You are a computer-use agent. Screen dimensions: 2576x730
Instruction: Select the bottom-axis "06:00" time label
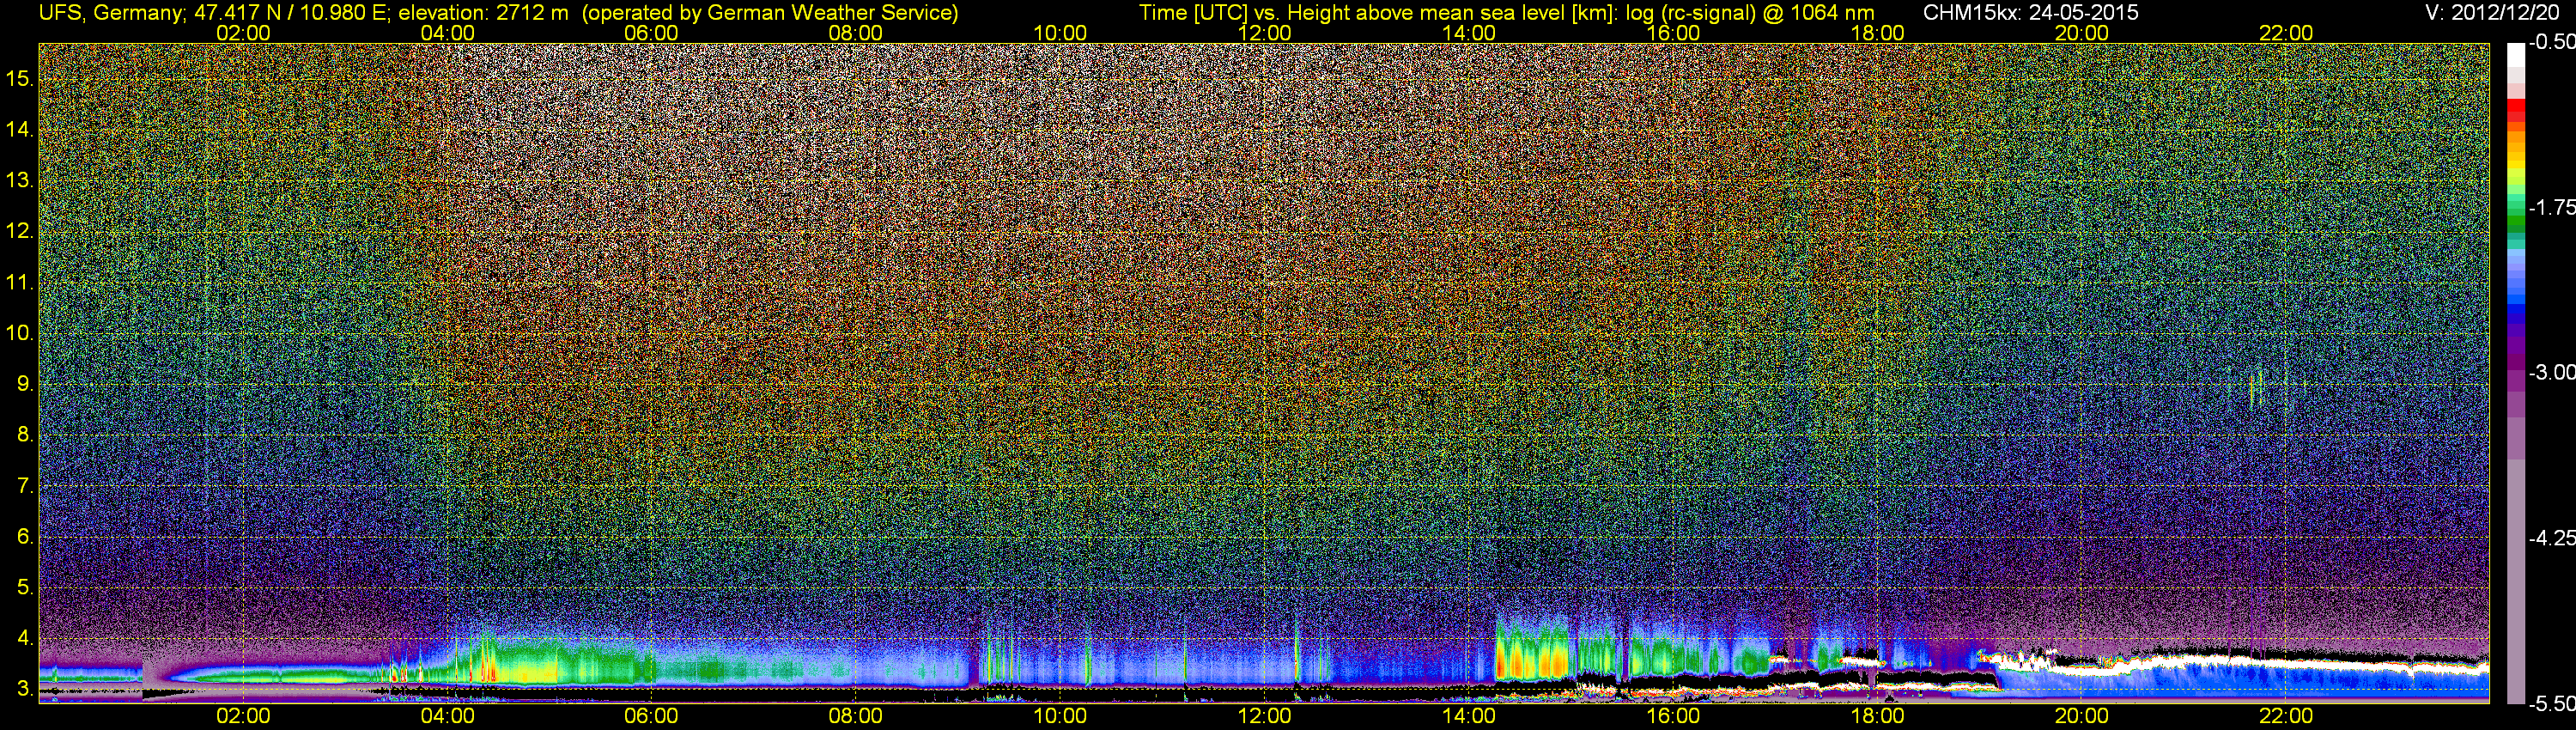coord(651,716)
